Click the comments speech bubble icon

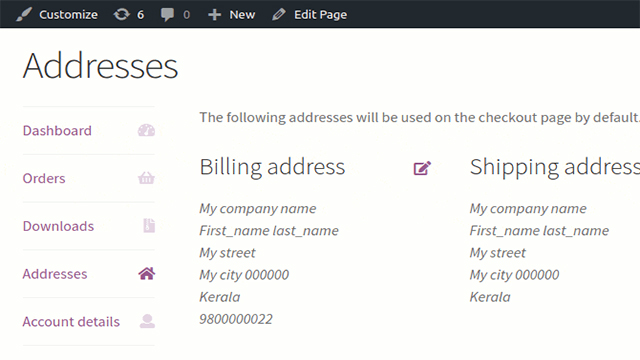[167, 15]
